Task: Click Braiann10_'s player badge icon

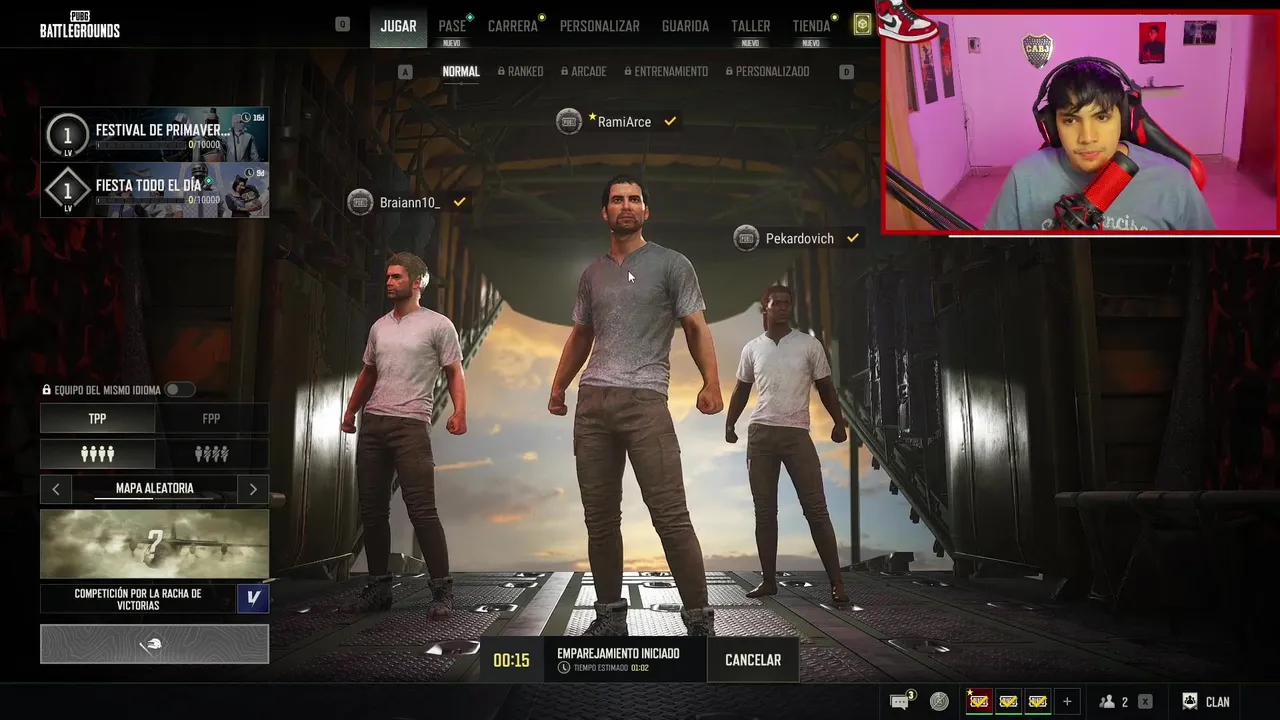Action: click(x=360, y=203)
